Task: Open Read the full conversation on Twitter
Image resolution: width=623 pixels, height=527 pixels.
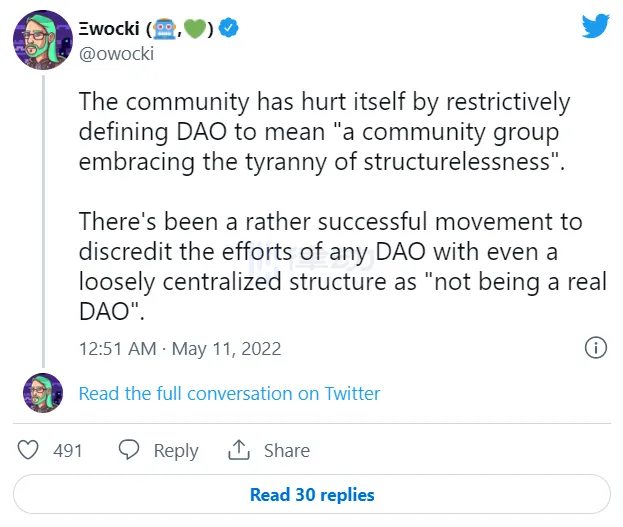Action: [x=229, y=393]
